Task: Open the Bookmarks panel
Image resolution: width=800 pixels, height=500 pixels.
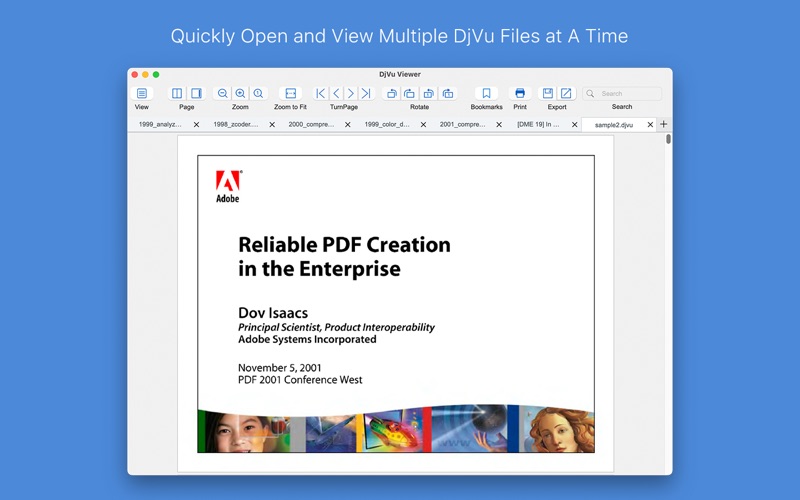Action: pos(486,93)
